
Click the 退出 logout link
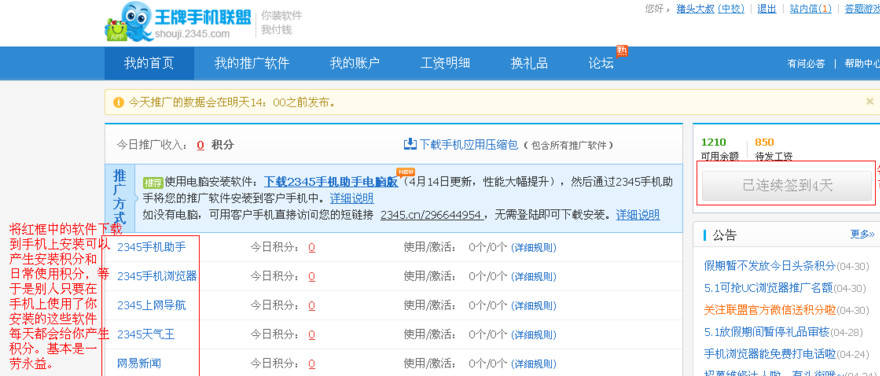767,8
